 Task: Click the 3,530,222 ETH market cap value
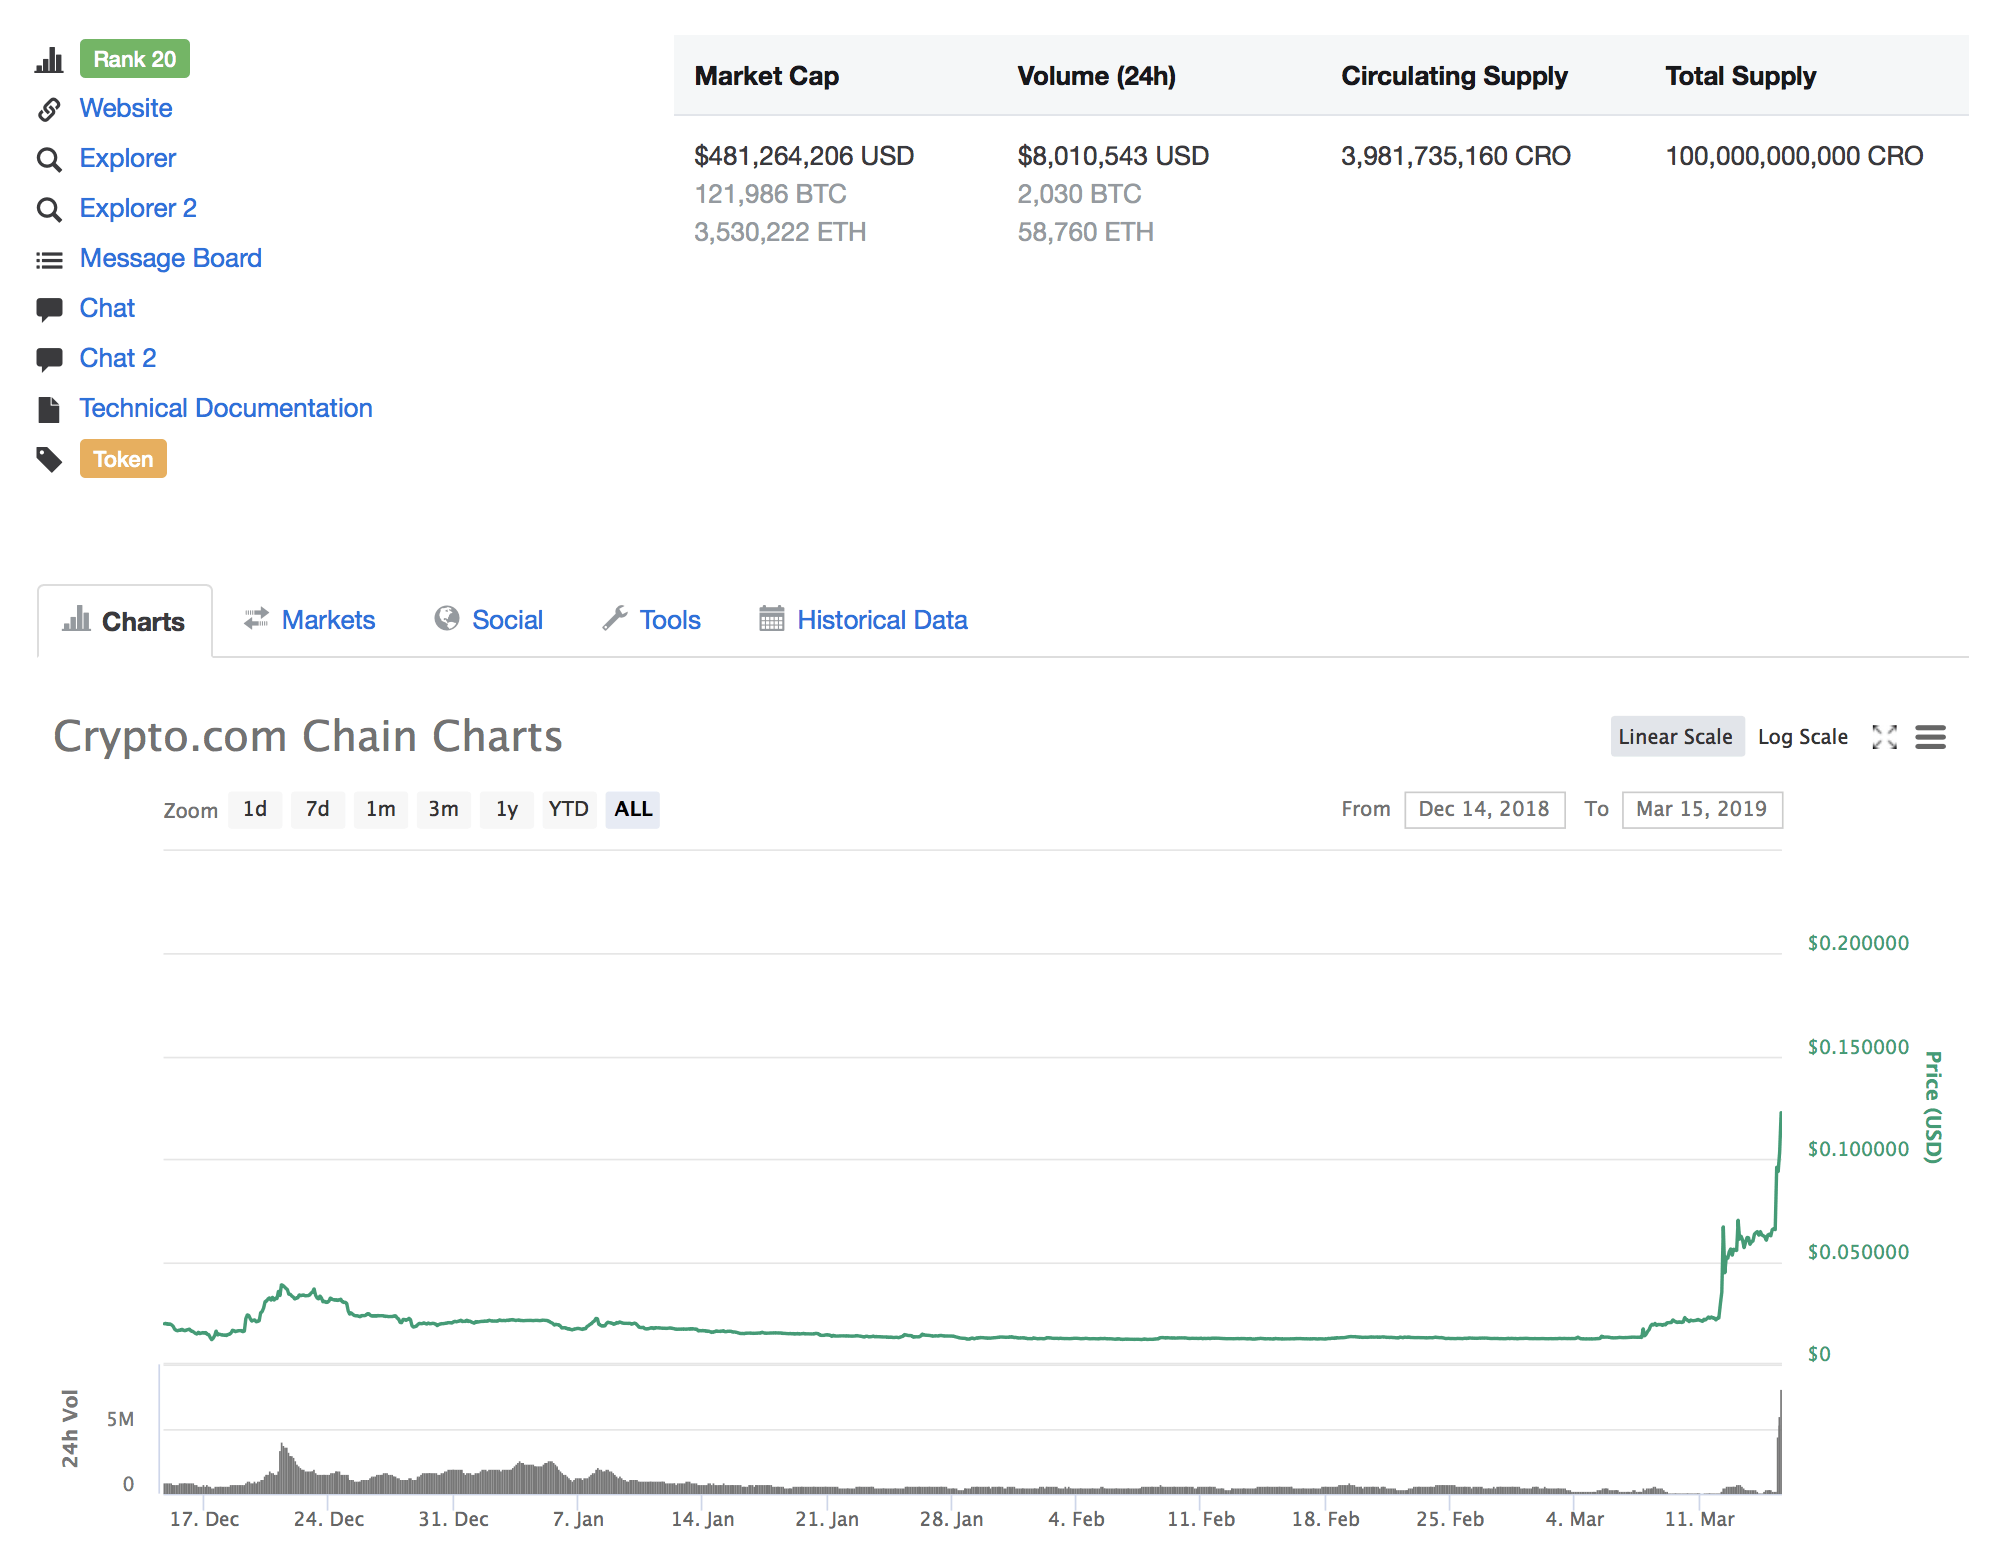[x=781, y=232]
